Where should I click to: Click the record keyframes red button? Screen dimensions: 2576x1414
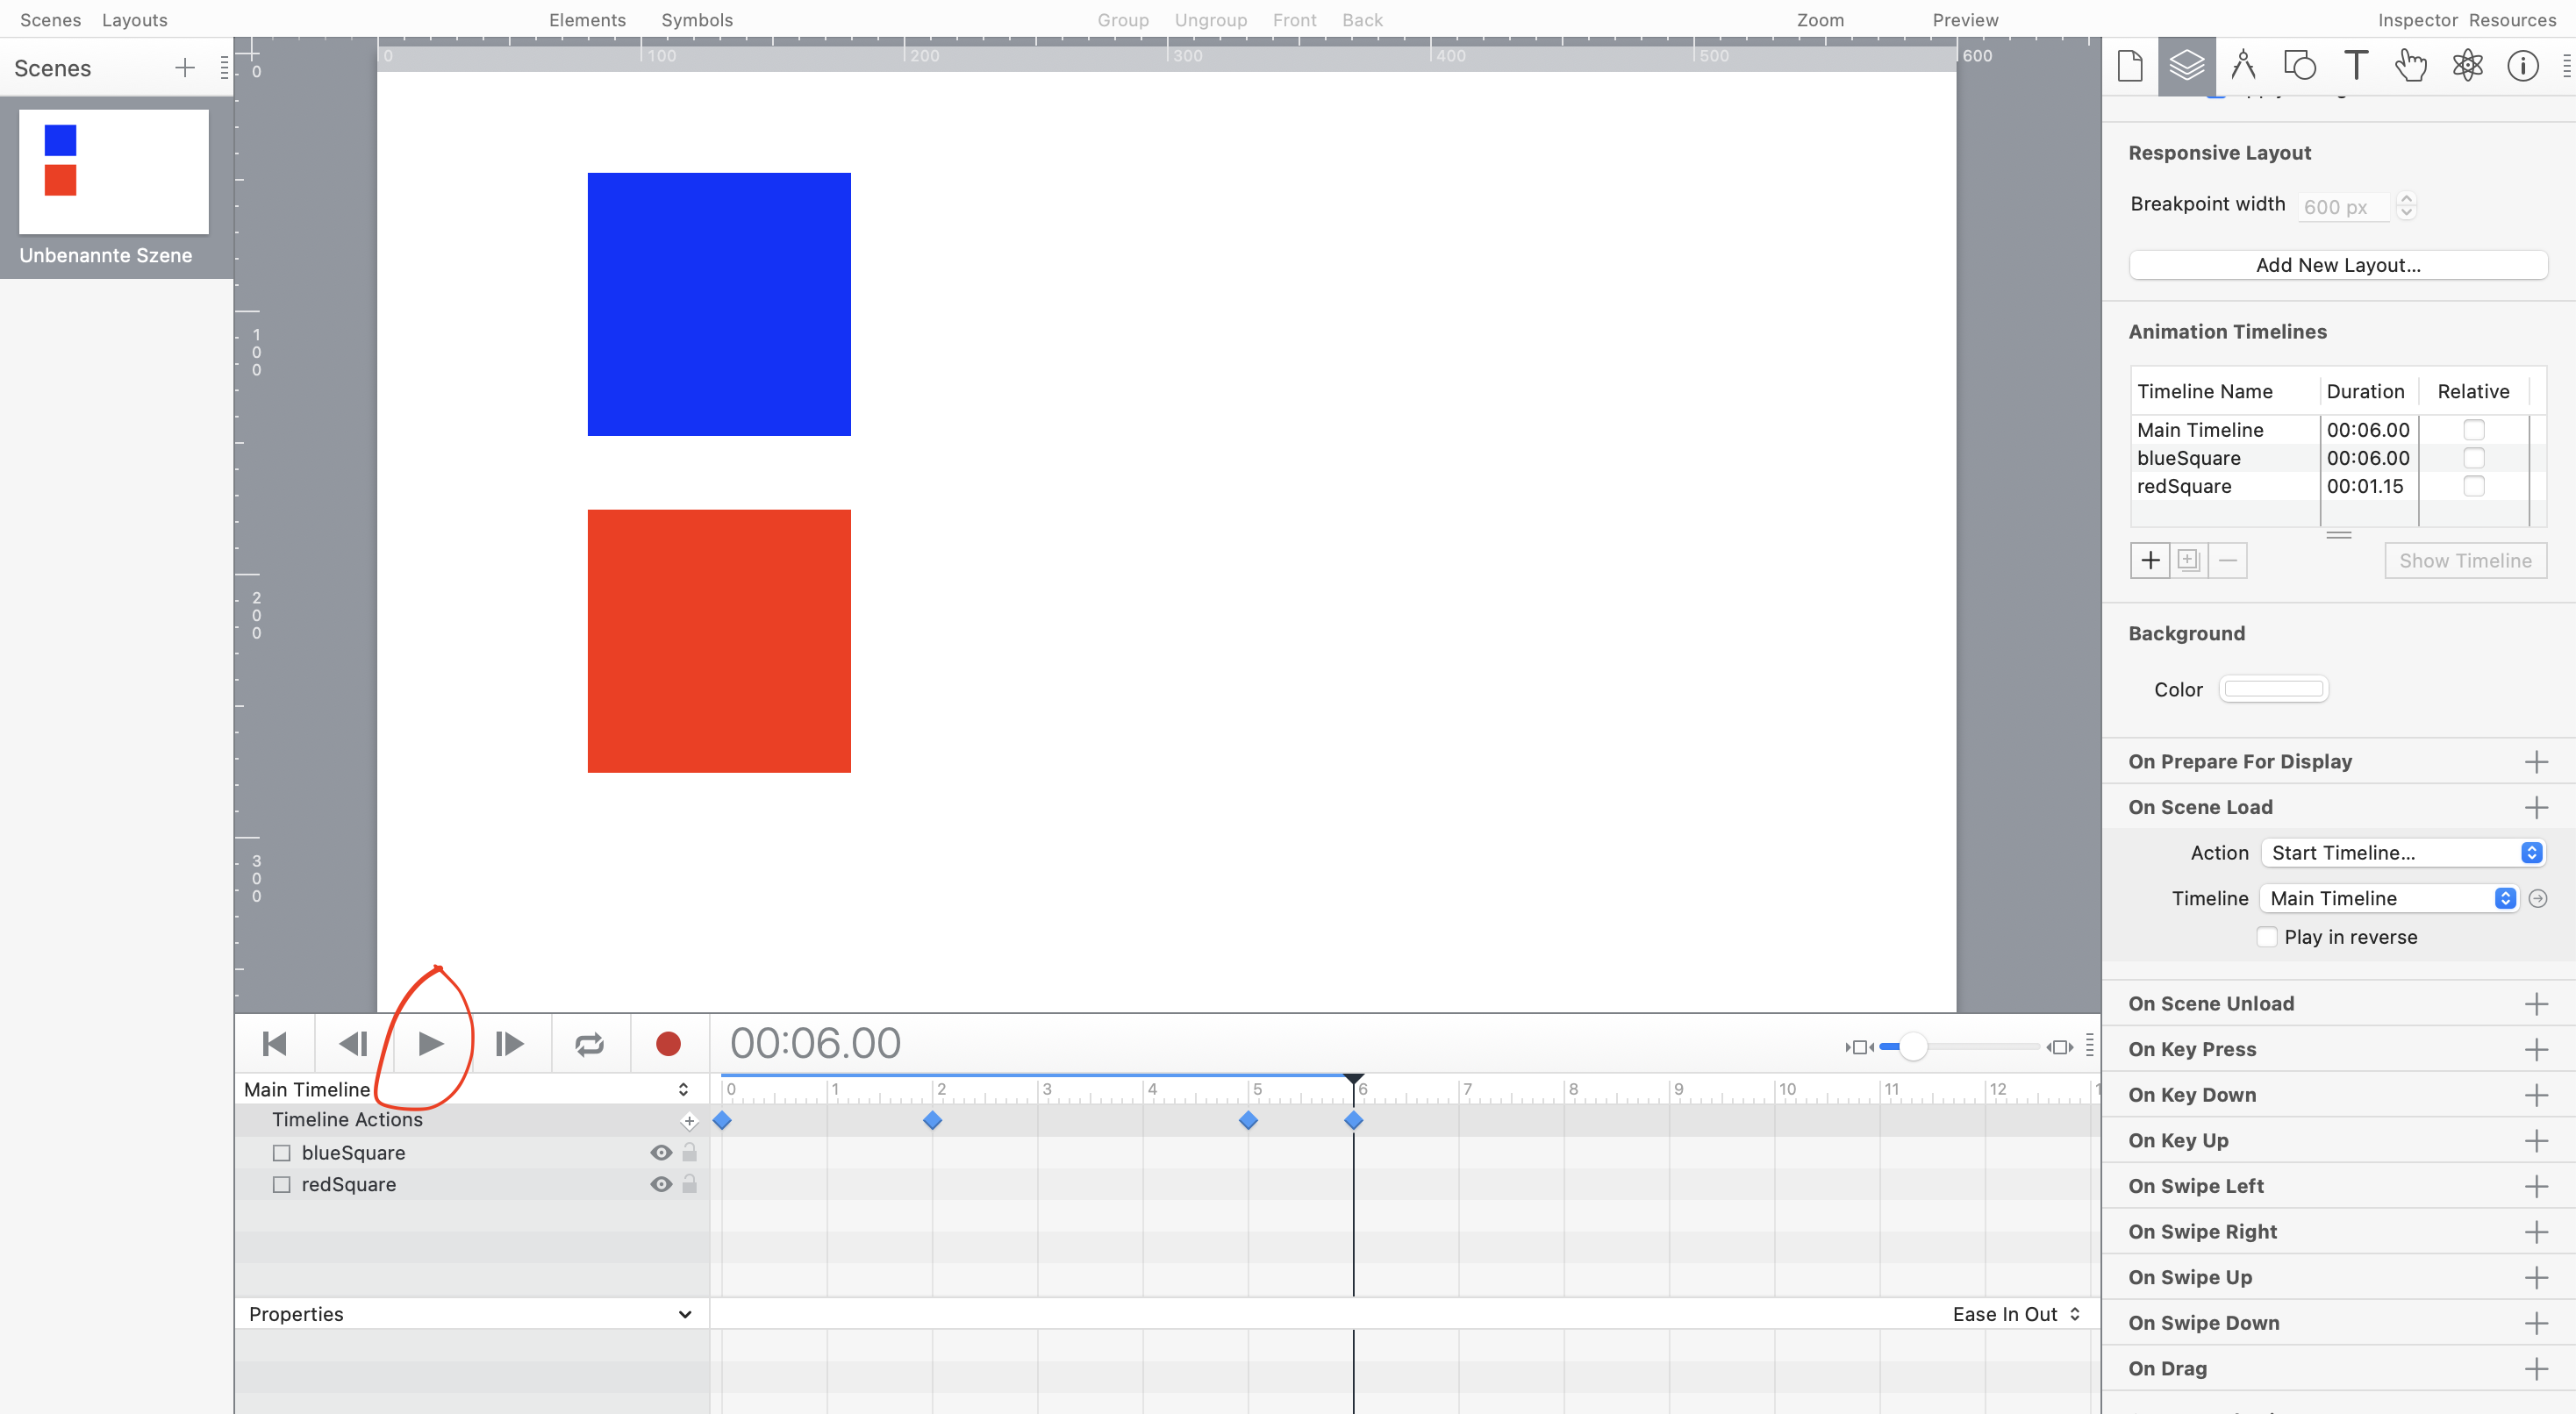(x=668, y=1044)
